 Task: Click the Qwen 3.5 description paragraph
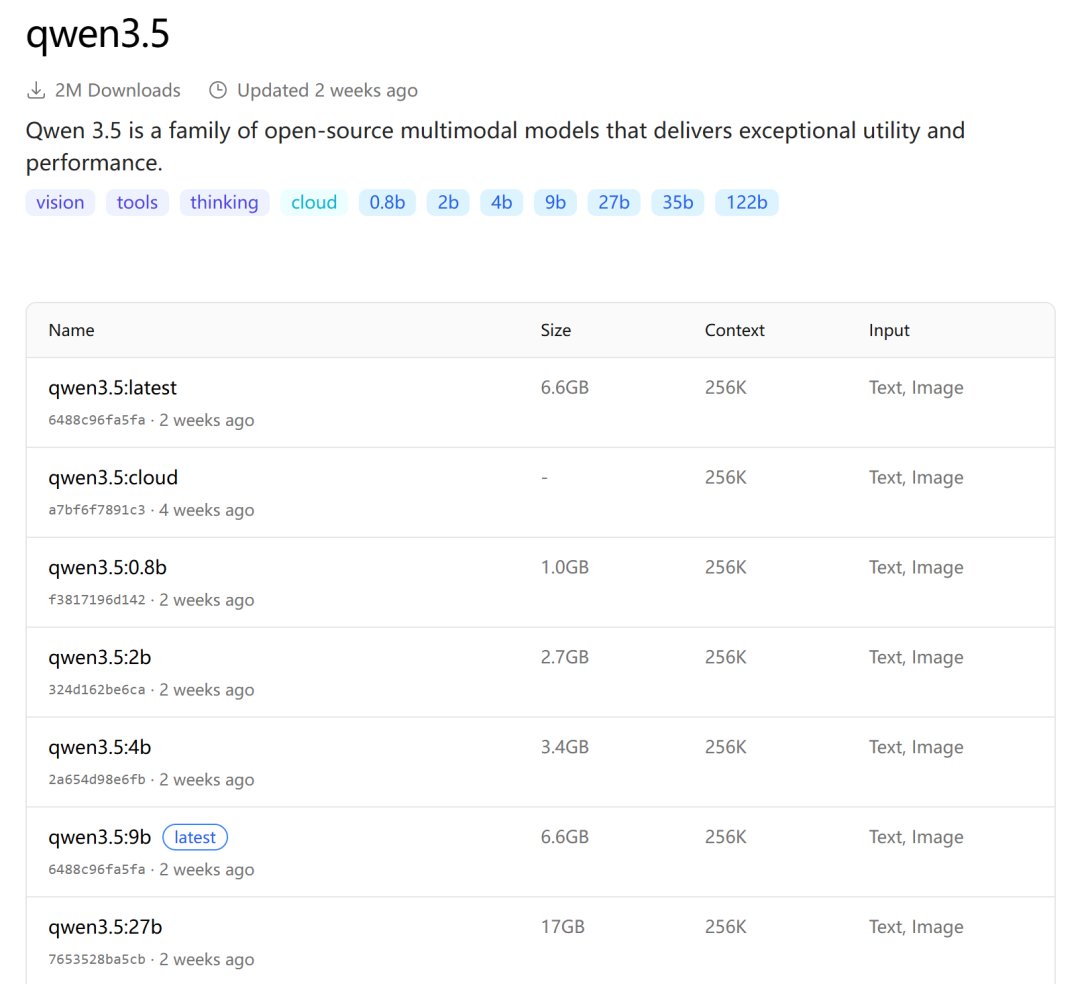point(495,146)
